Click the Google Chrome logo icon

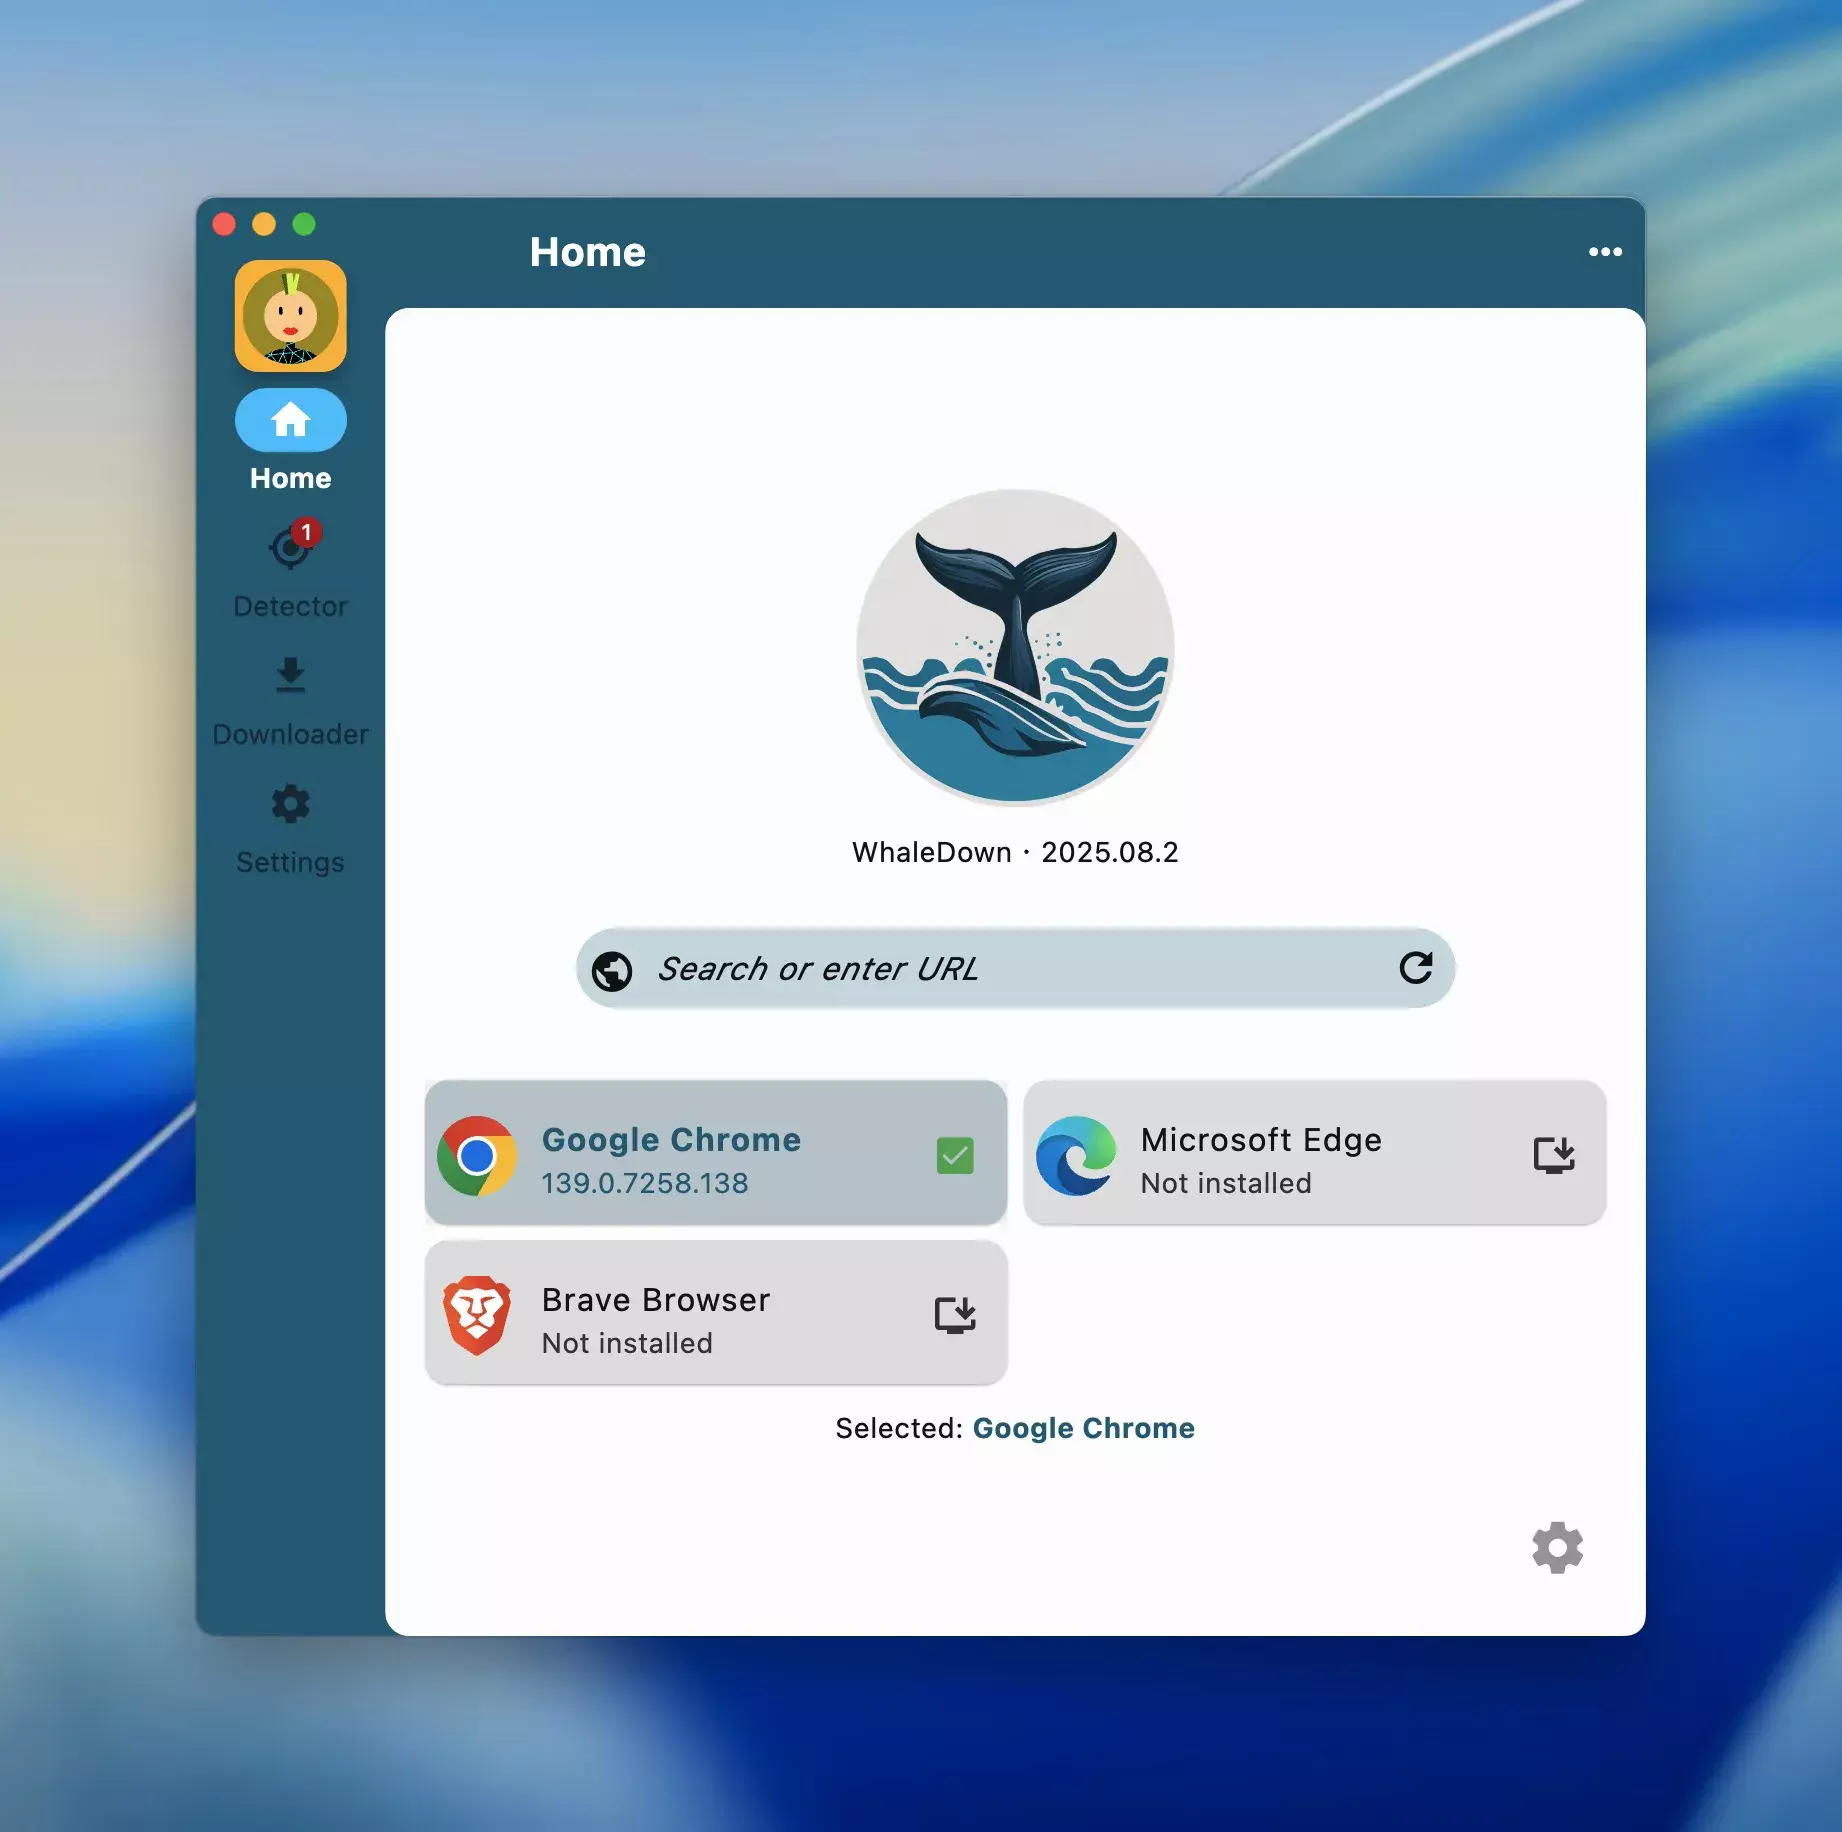click(477, 1156)
